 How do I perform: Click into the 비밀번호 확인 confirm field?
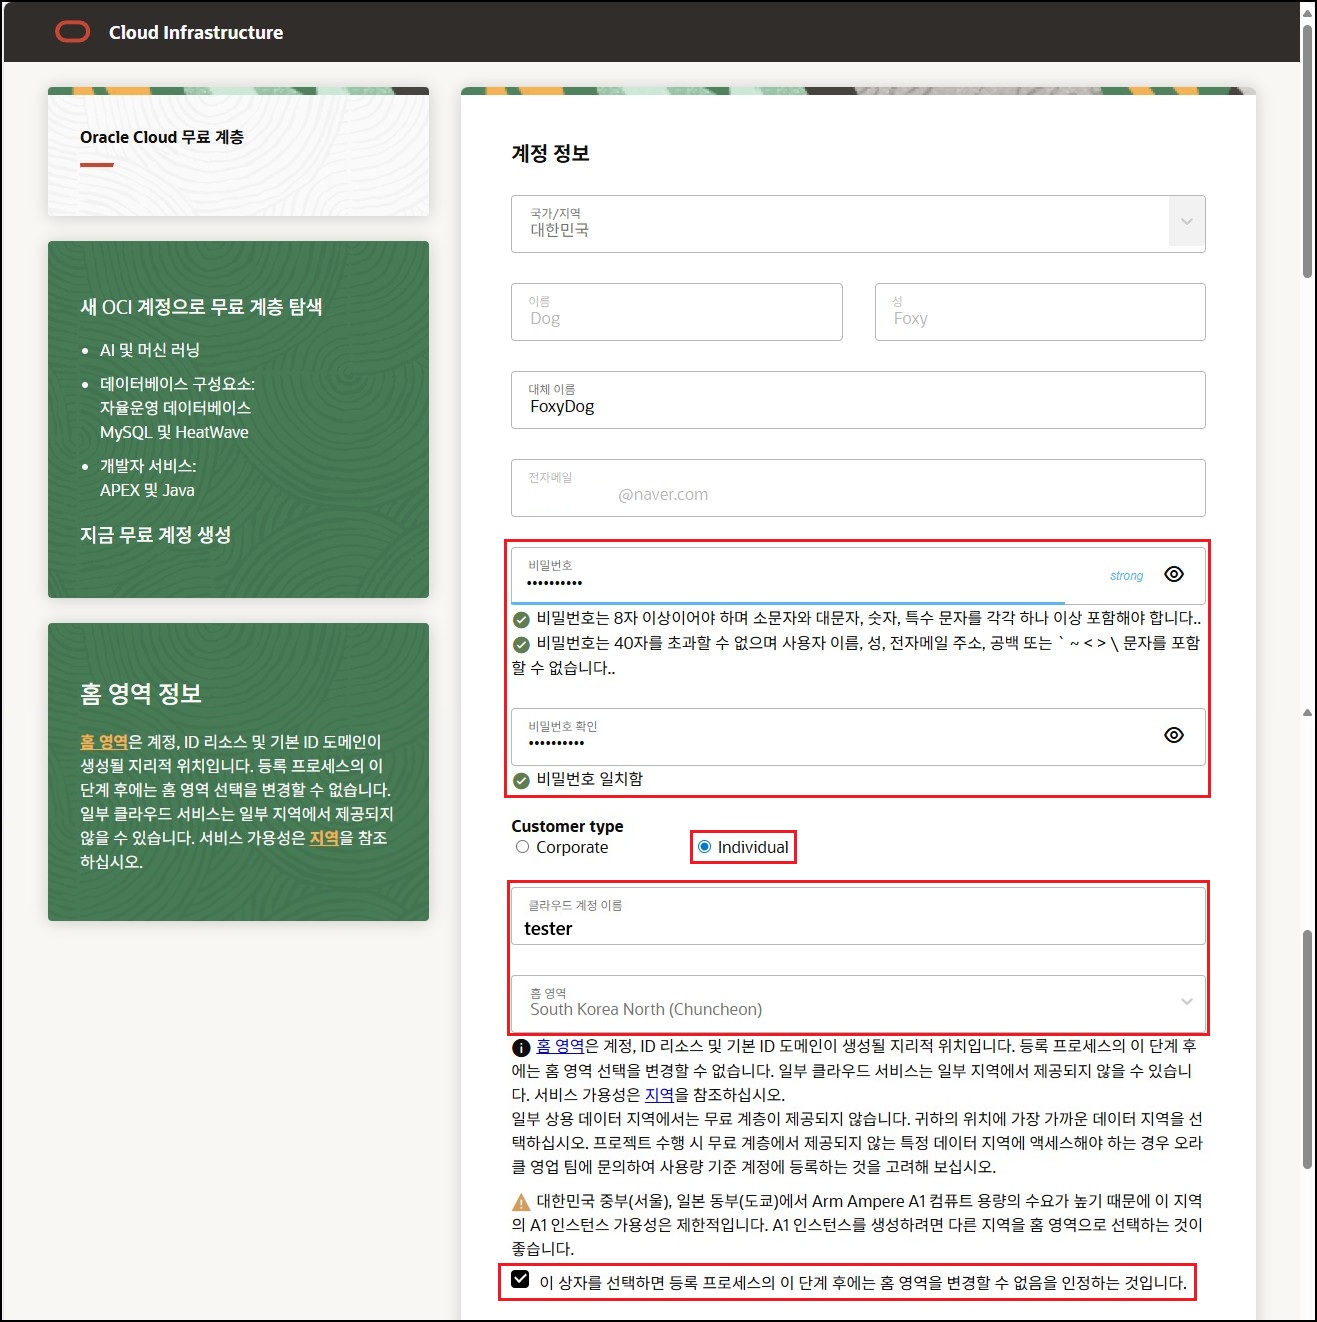click(x=858, y=737)
